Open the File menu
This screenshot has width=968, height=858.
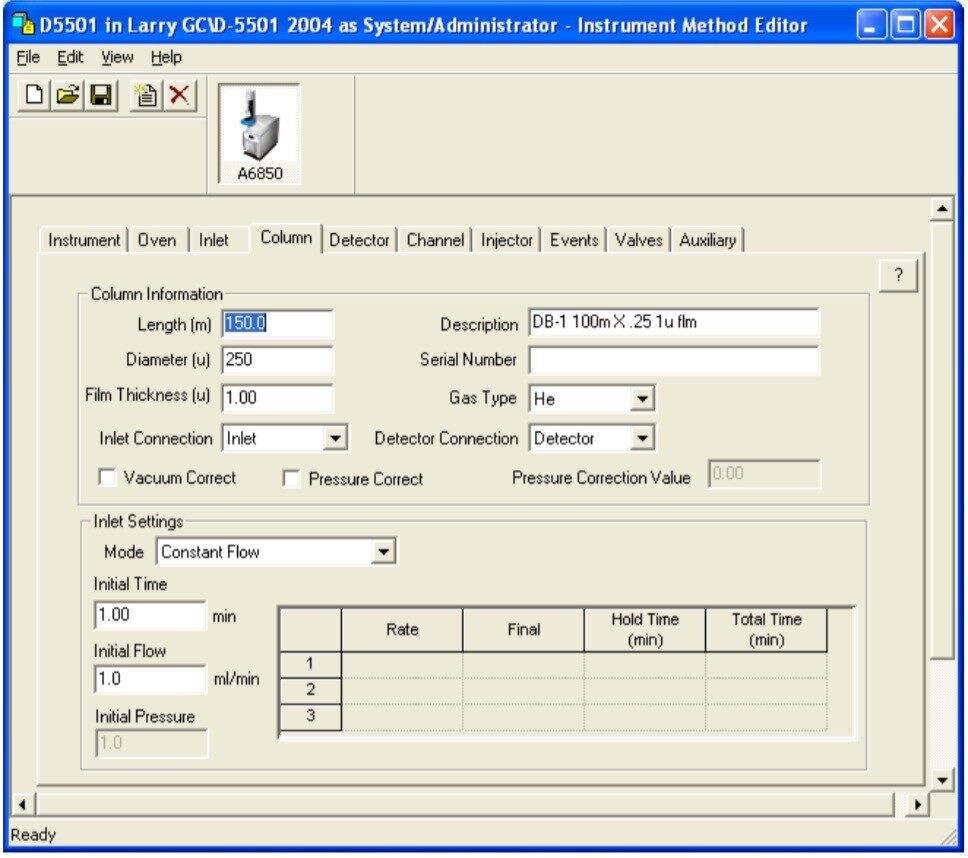tap(28, 57)
